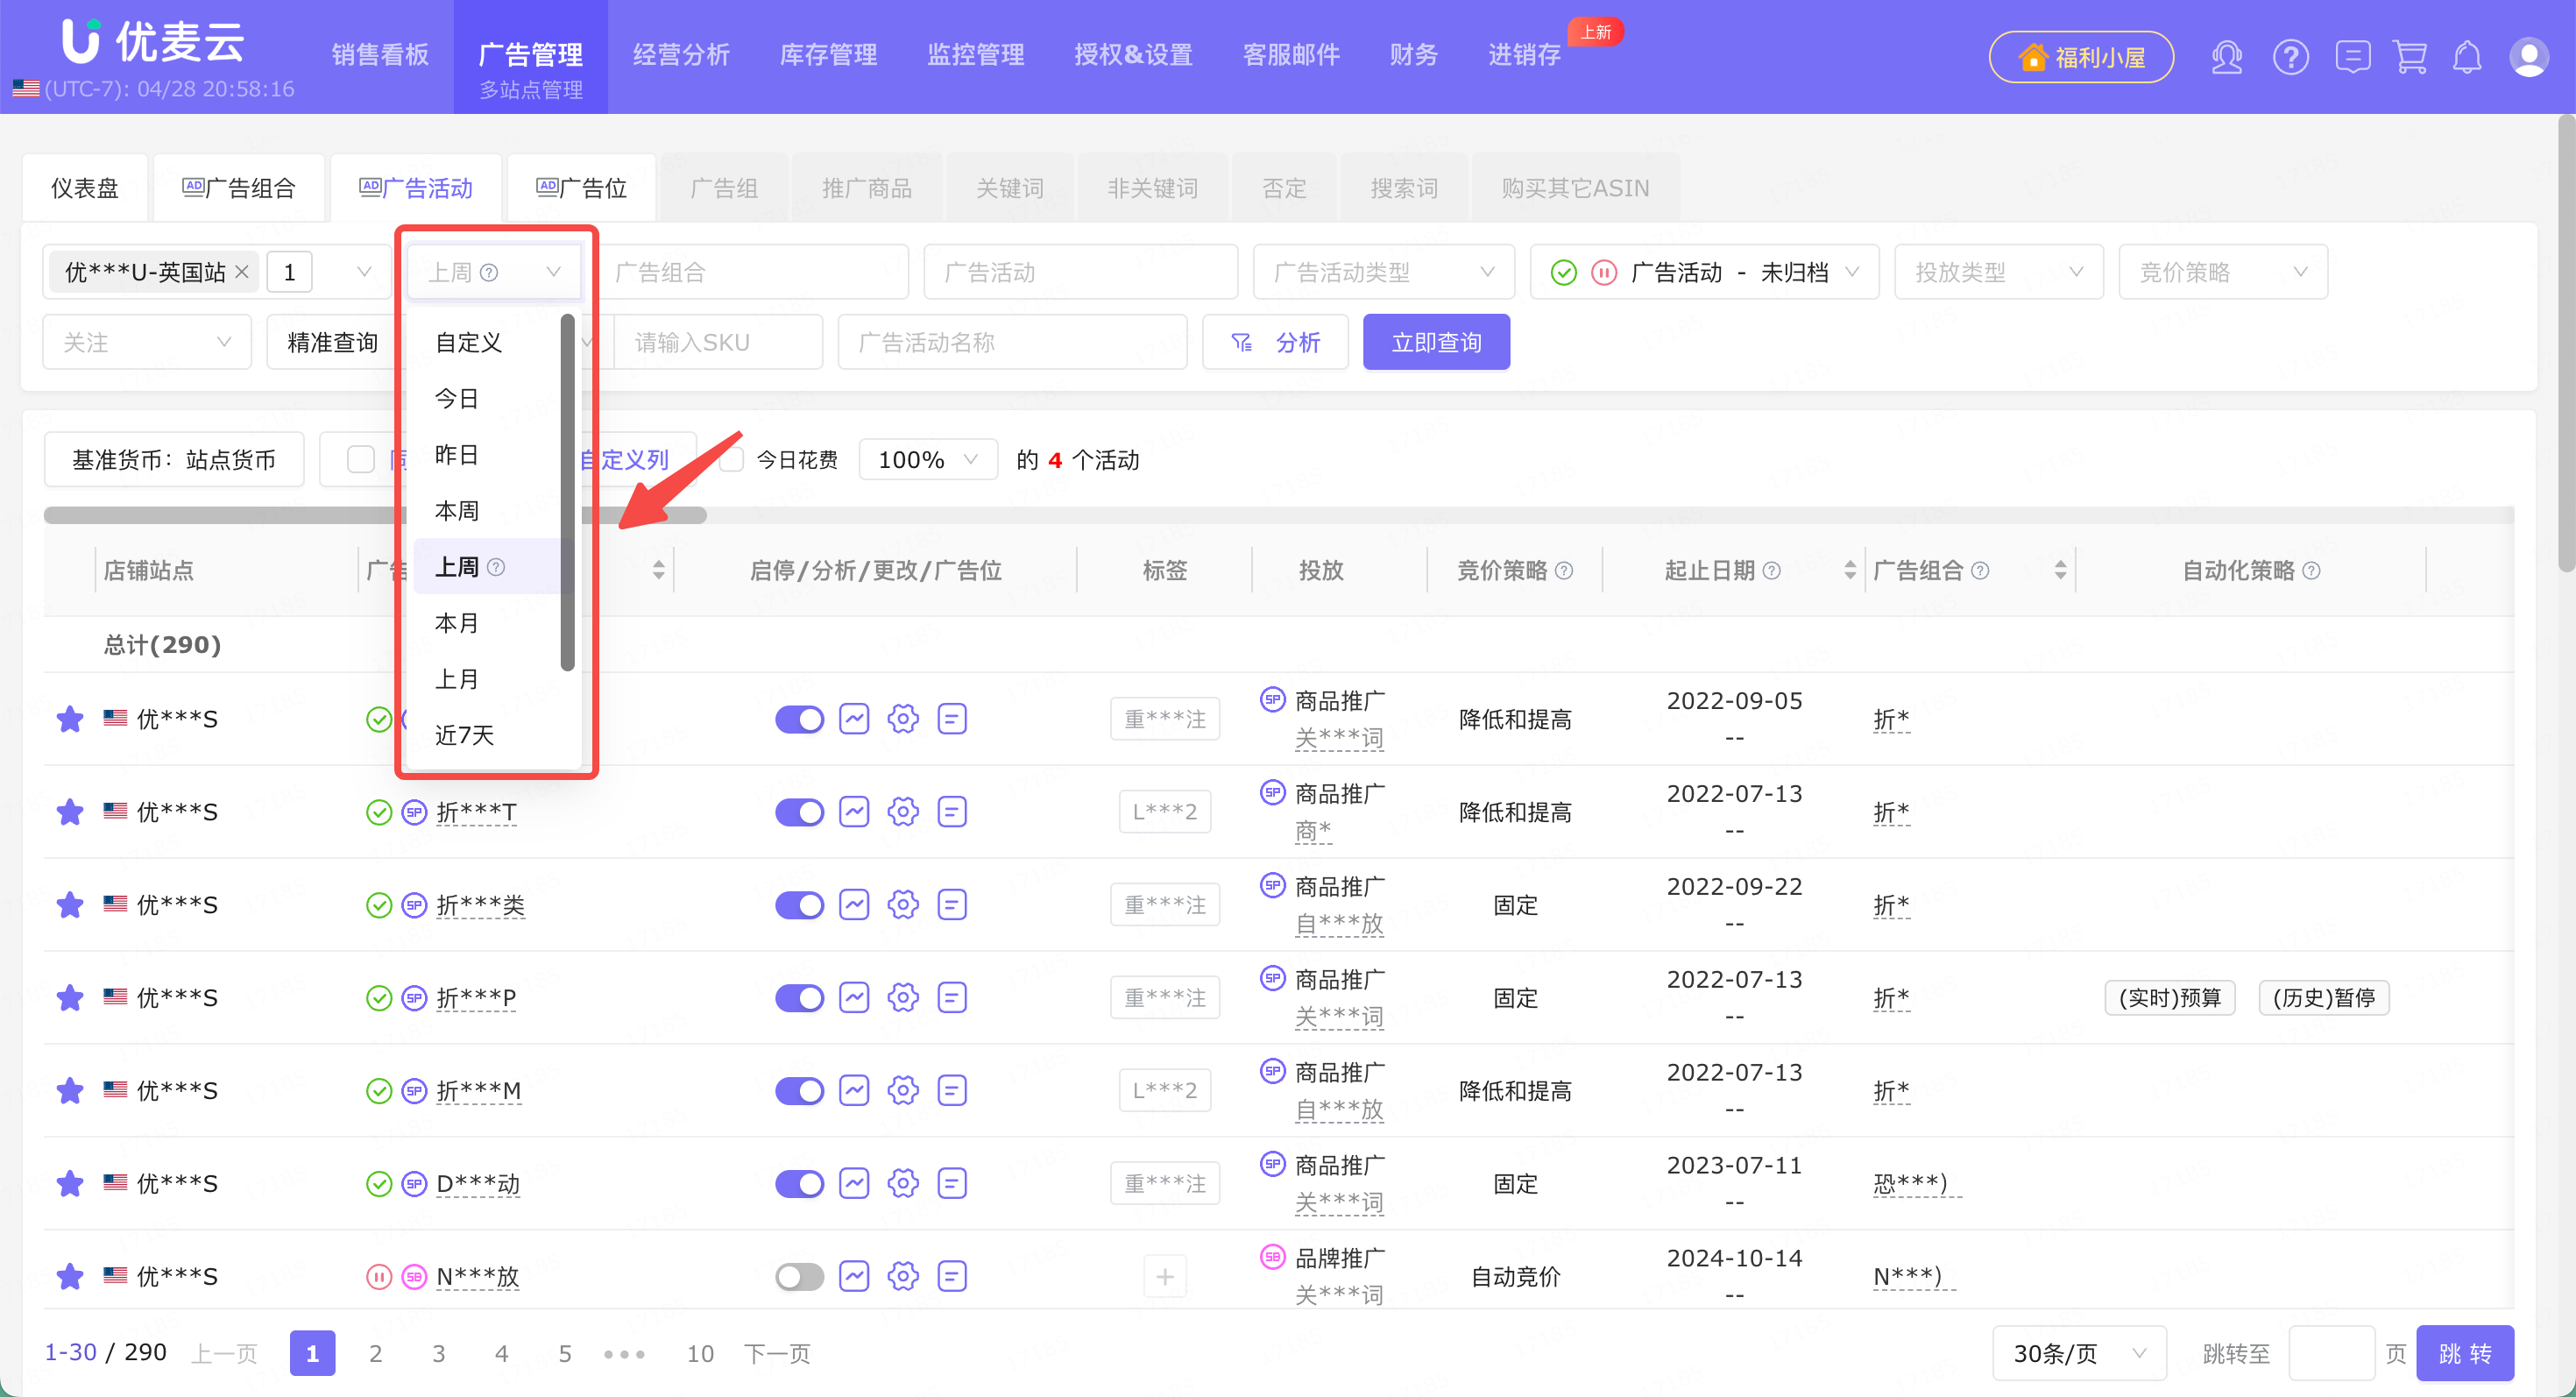The width and height of the screenshot is (2576, 1397).
Task: Click horizontal table scrollbar thumb
Action: [375, 515]
